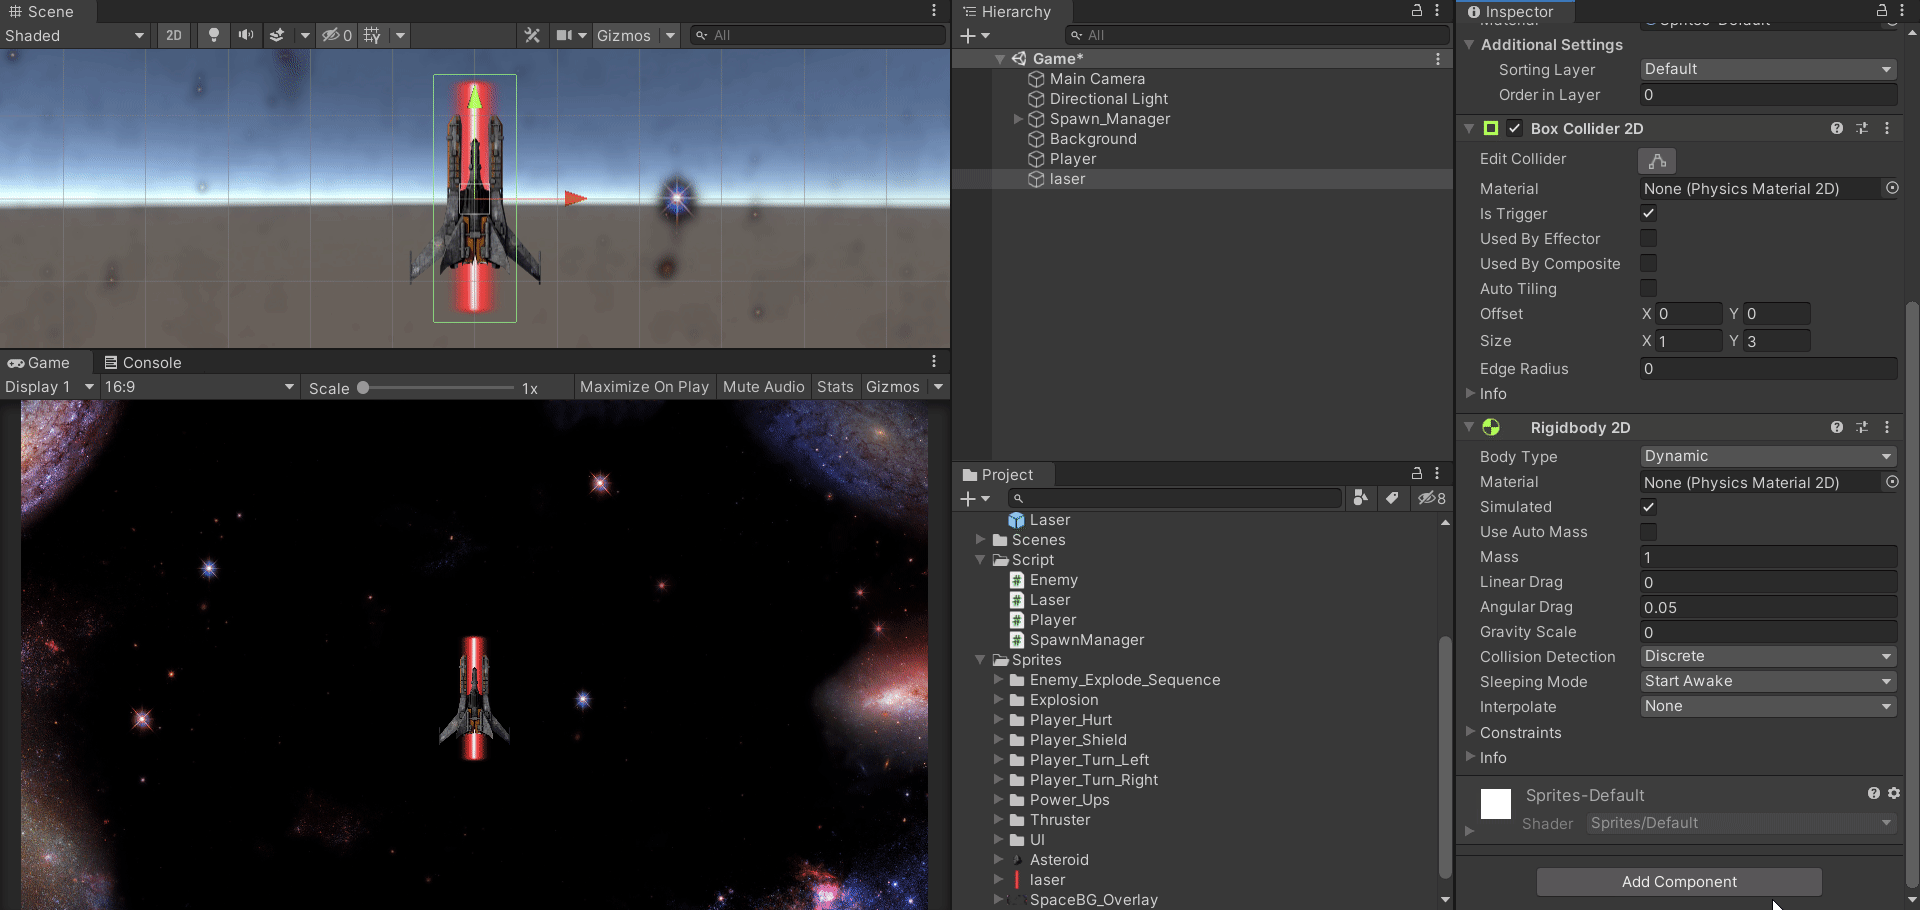Click the Scene view search field
This screenshot has width=1920, height=910.
(818, 35)
